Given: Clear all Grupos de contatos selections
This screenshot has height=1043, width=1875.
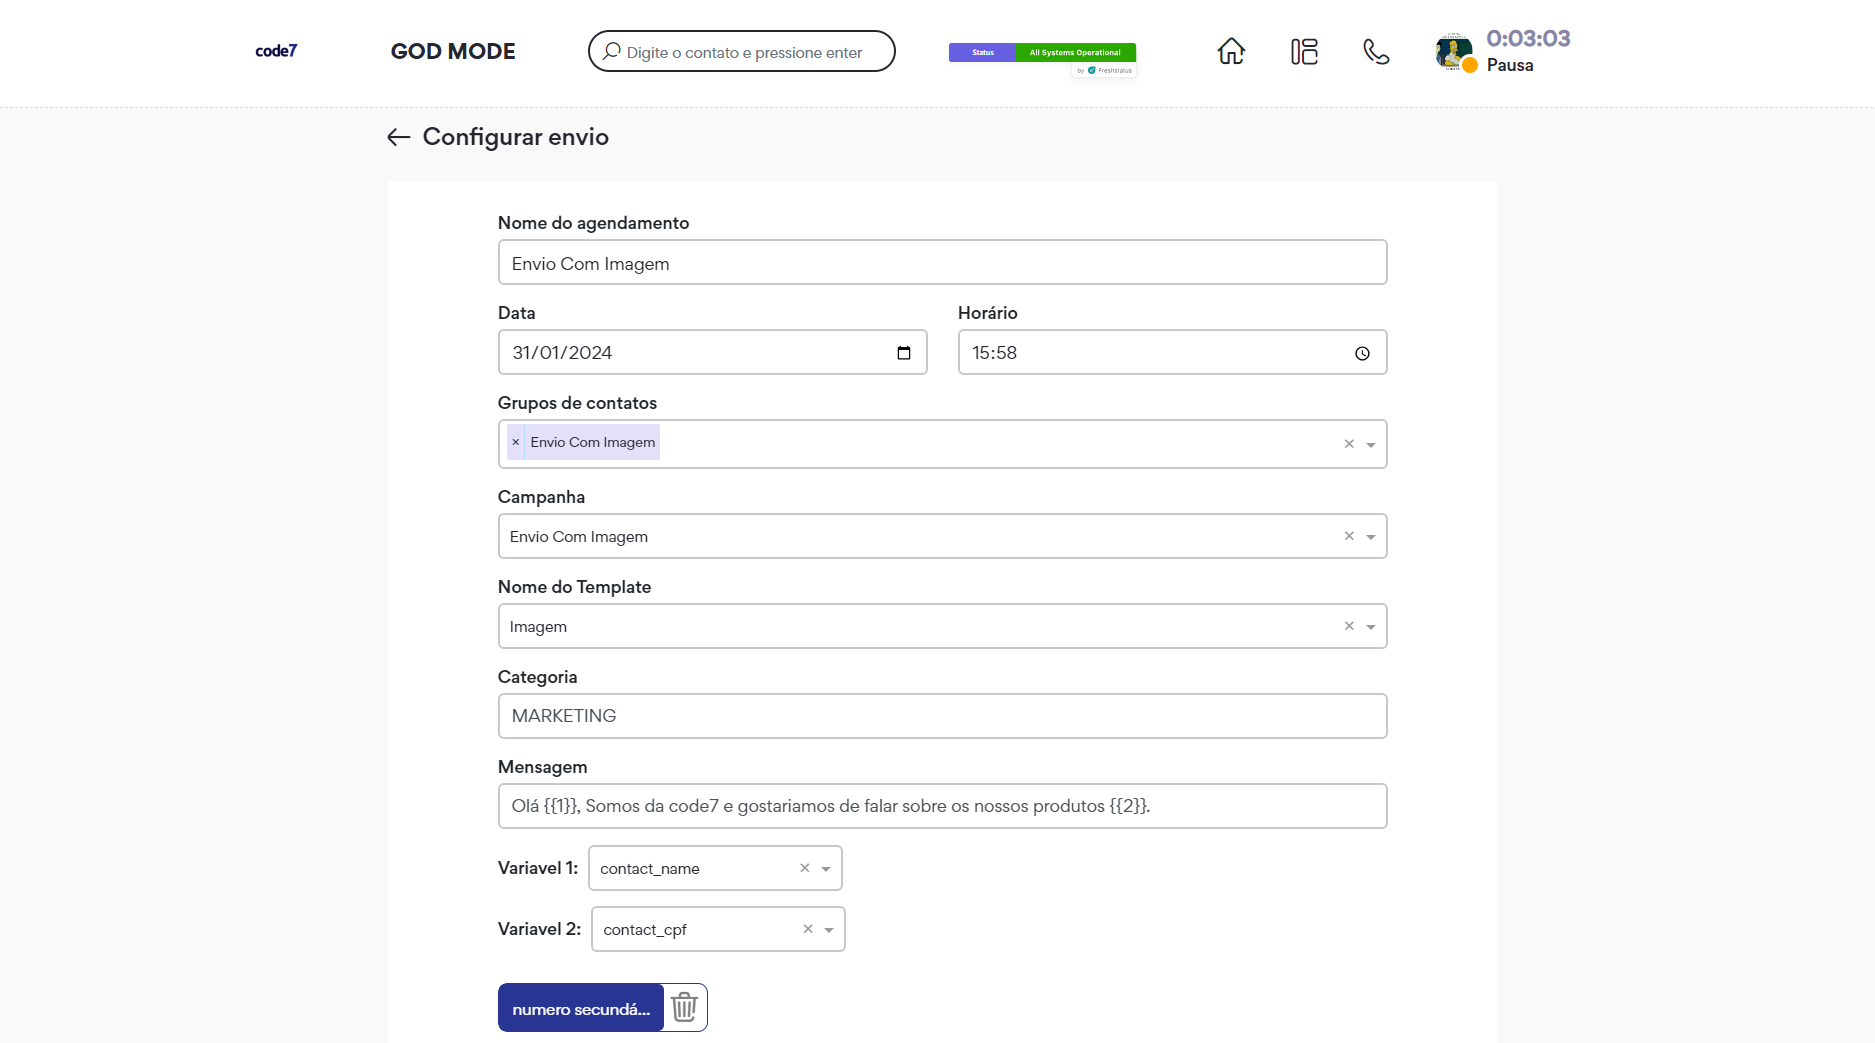Looking at the screenshot, I should (x=1349, y=444).
